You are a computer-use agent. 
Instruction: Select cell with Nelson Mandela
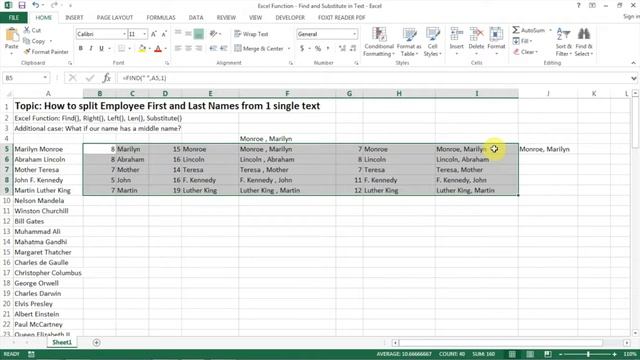coord(48,200)
